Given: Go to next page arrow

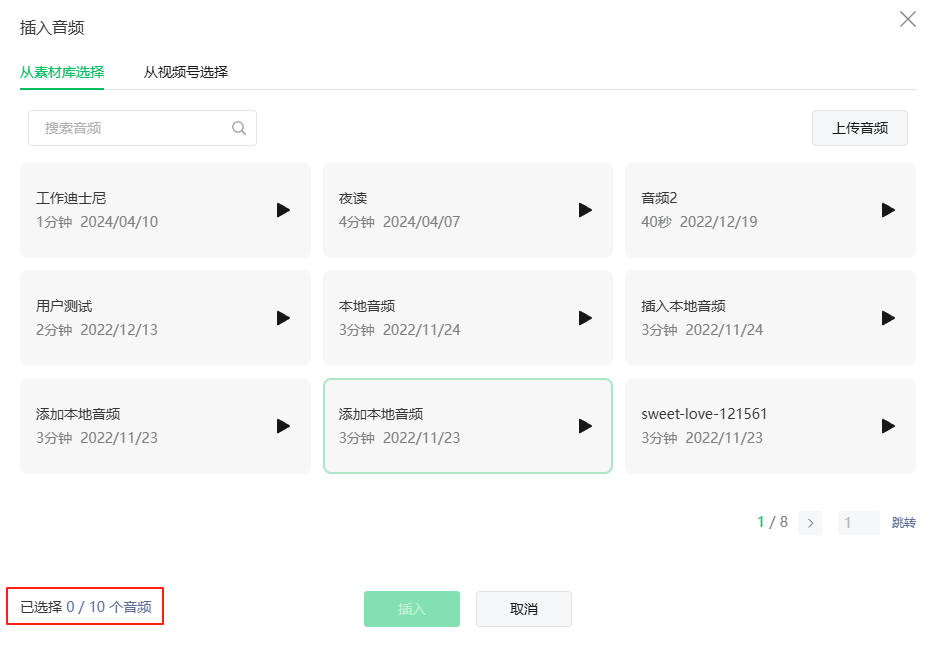Looking at the screenshot, I should [x=810, y=523].
